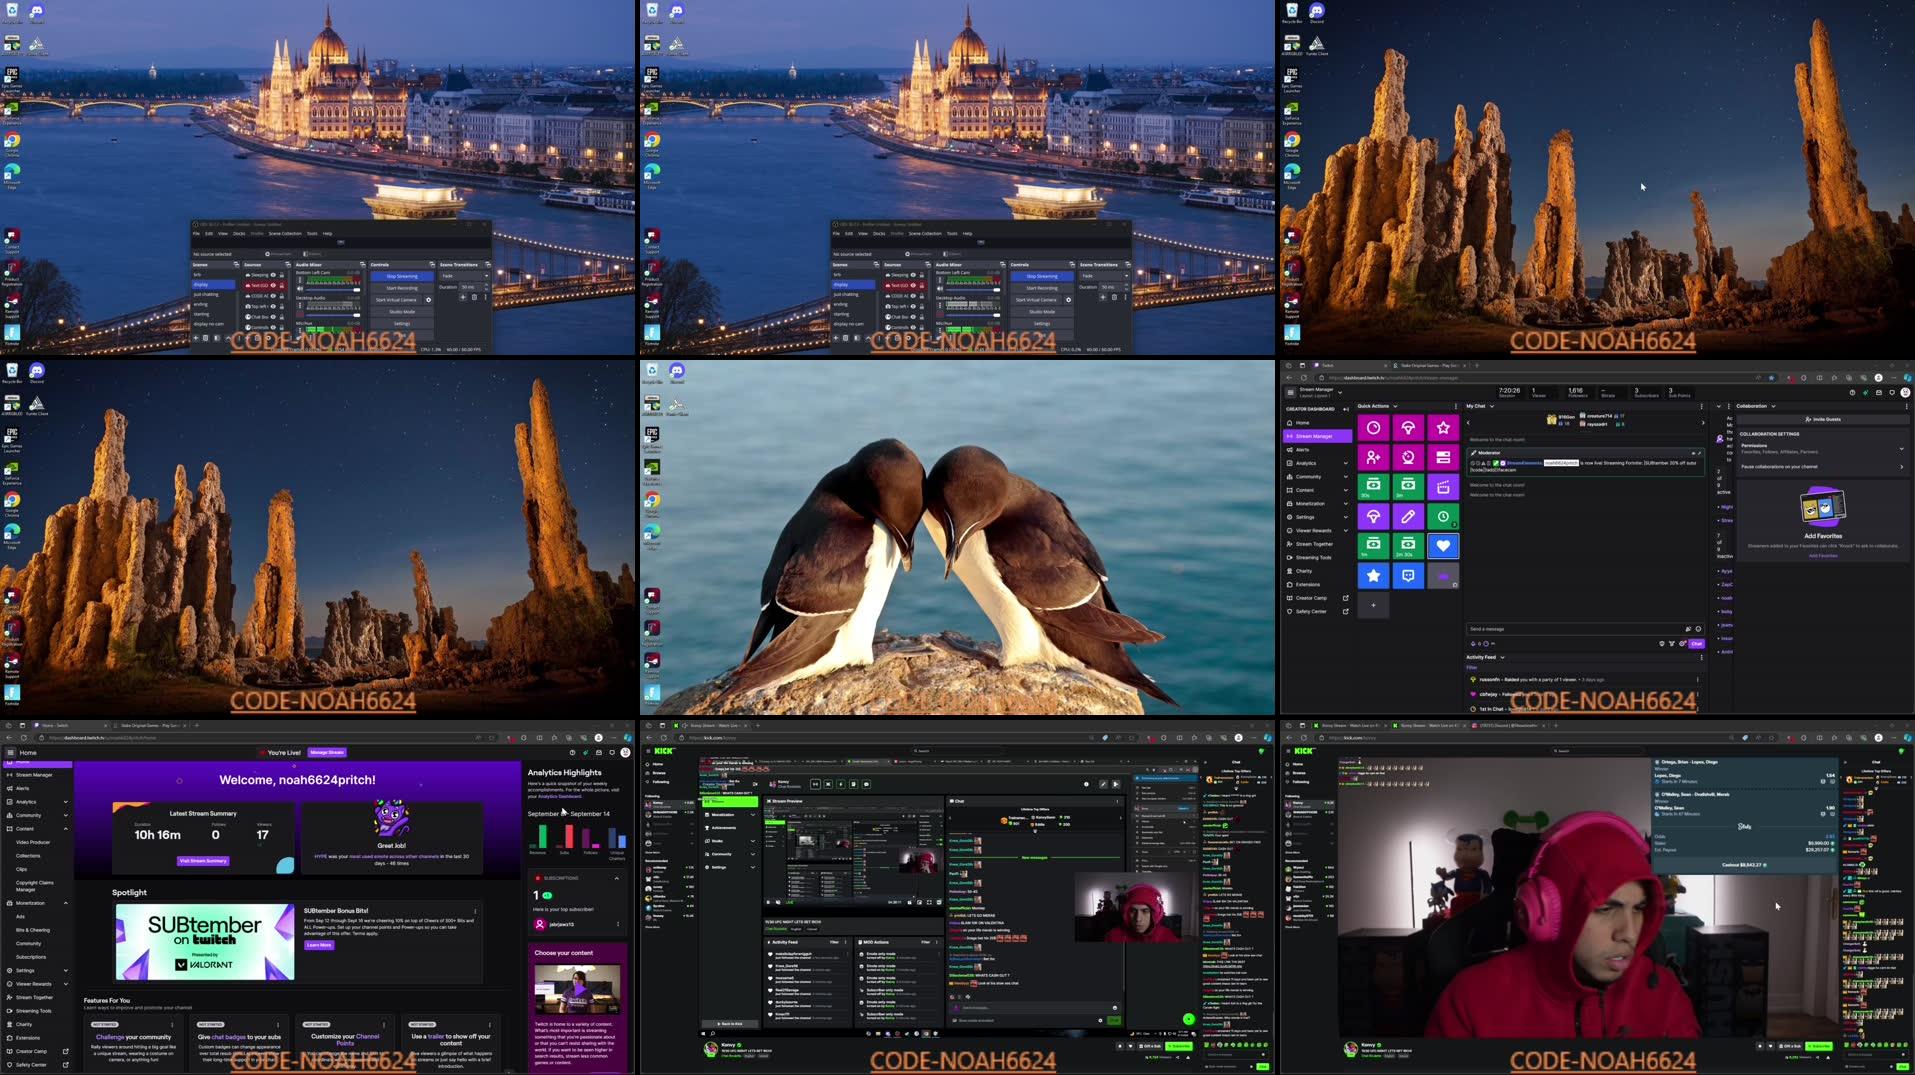Click the blue star quick action tile
Viewport: 1915px width, 1075px height.
(x=1373, y=576)
